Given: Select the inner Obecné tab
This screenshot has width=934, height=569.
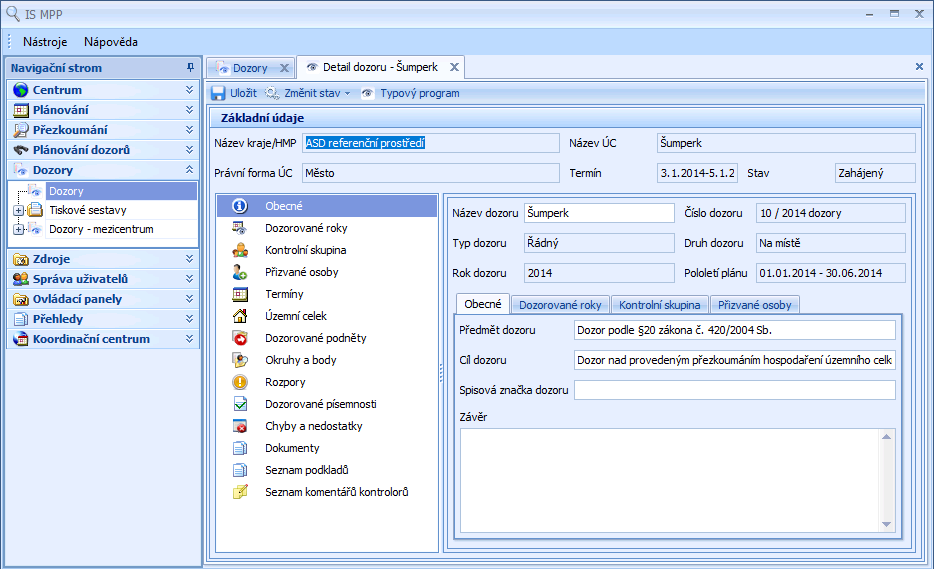Looking at the screenshot, I should click(x=482, y=304).
